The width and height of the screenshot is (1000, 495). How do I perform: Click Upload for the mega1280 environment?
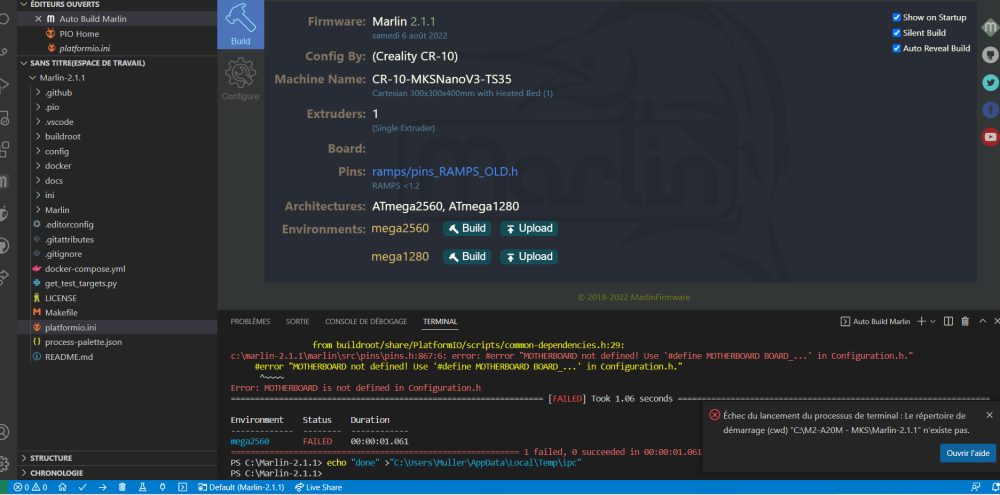(x=529, y=256)
